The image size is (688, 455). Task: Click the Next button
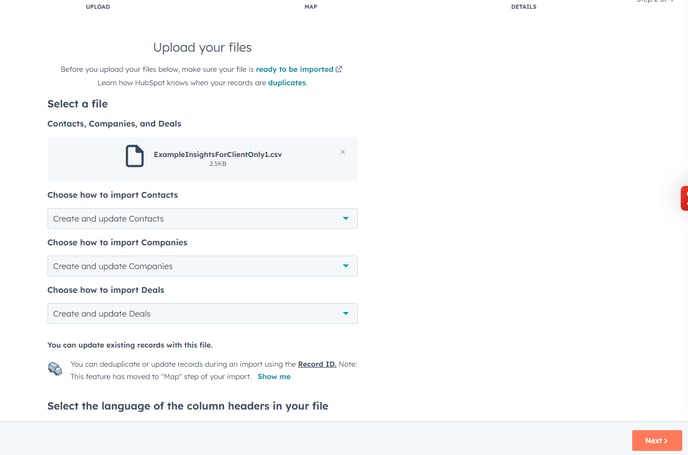[x=657, y=441]
